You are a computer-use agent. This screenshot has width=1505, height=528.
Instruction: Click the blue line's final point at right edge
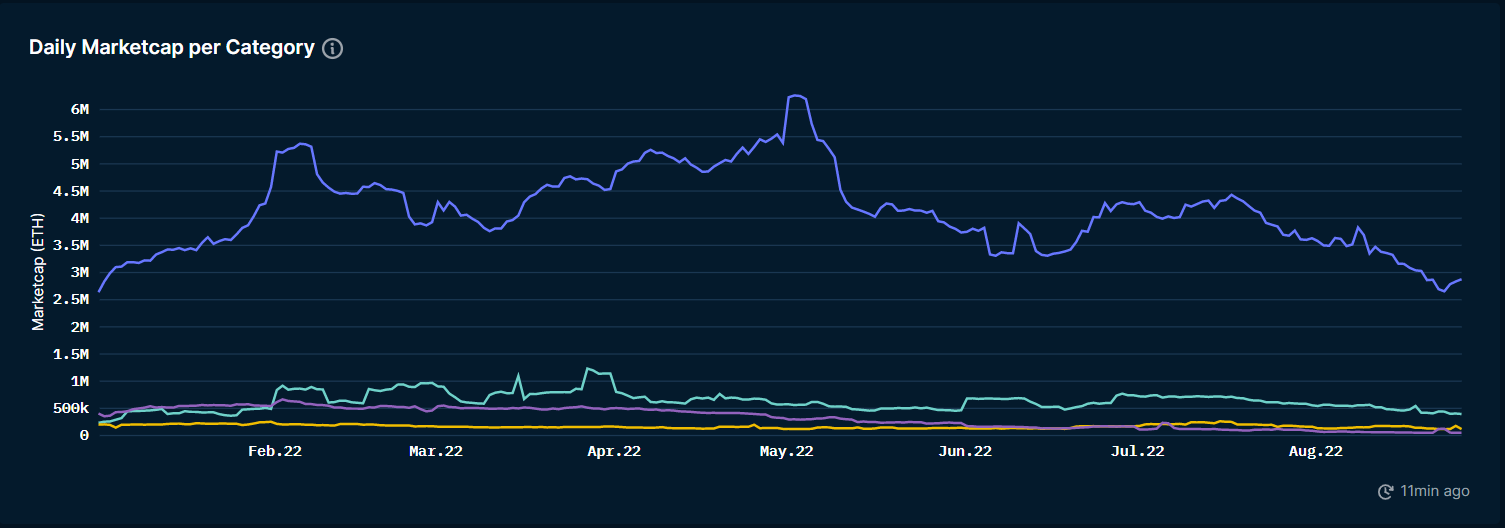[1460, 279]
